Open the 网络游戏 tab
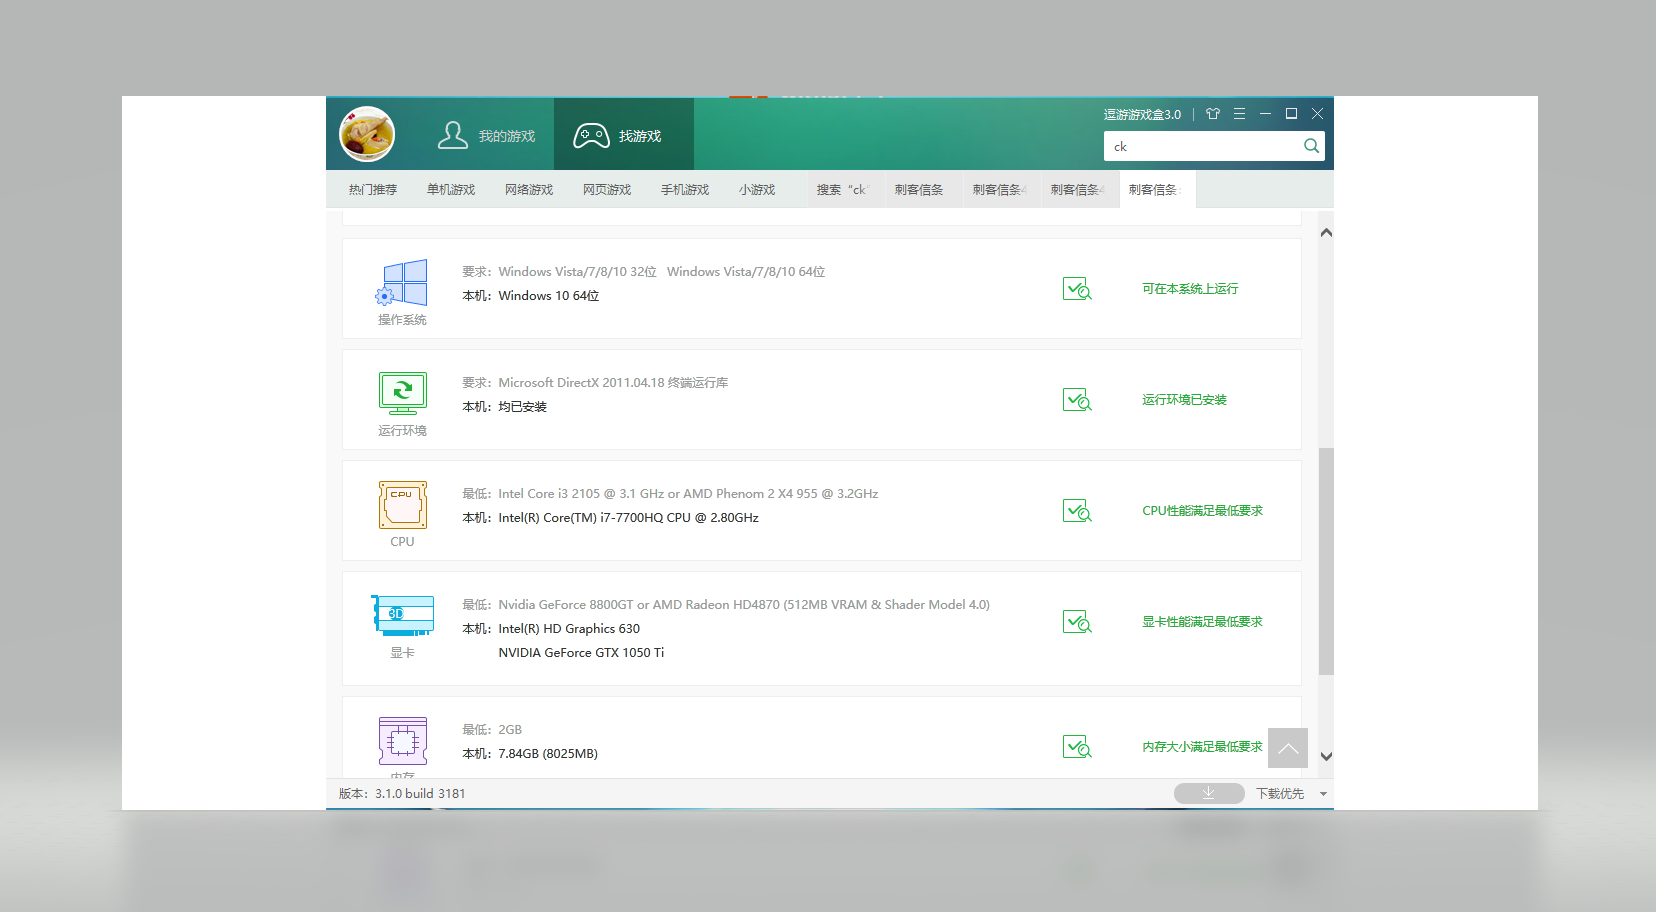 tap(529, 190)
